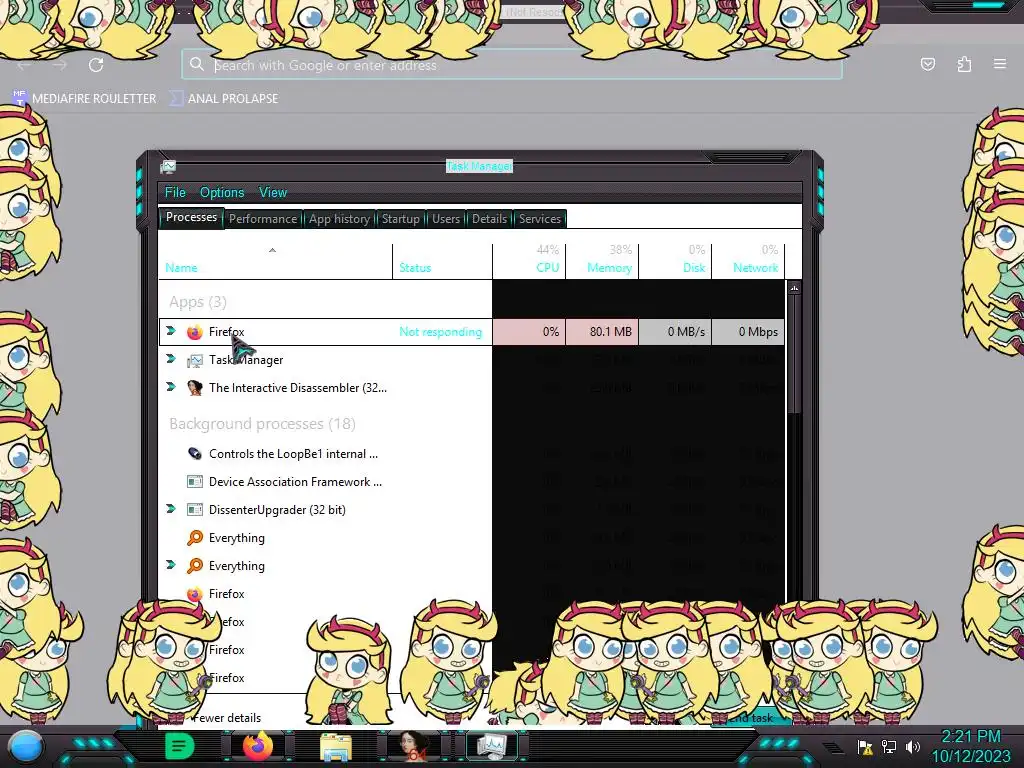Click the taskbar clock showing 2:21 PM

point(970,746)
